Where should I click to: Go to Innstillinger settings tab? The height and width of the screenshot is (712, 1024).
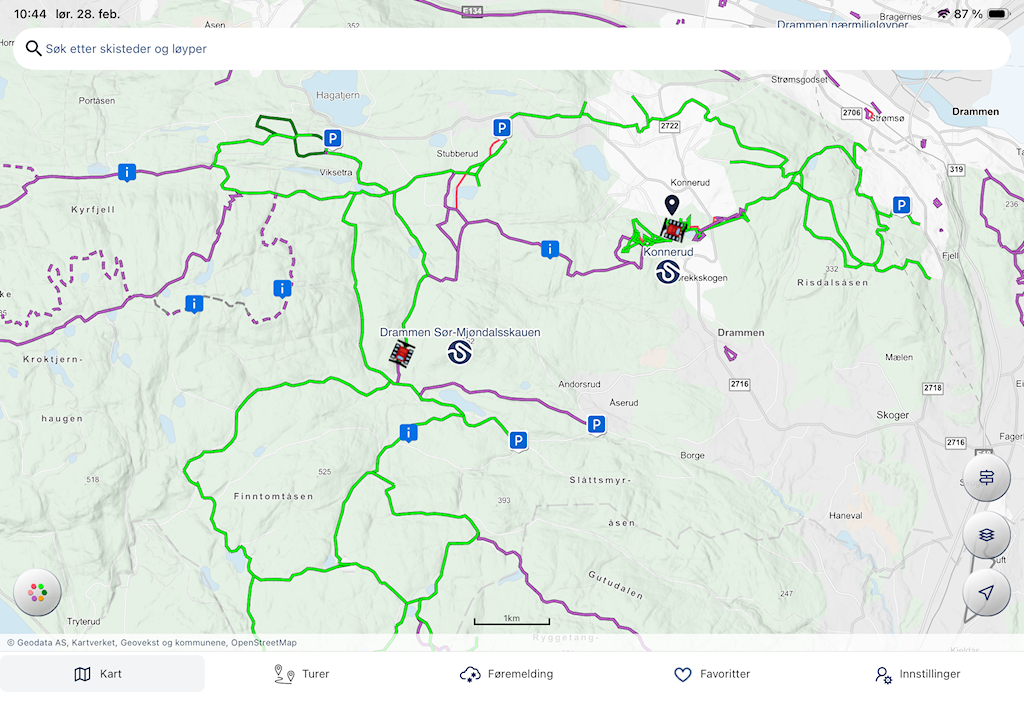coord(916,674)
